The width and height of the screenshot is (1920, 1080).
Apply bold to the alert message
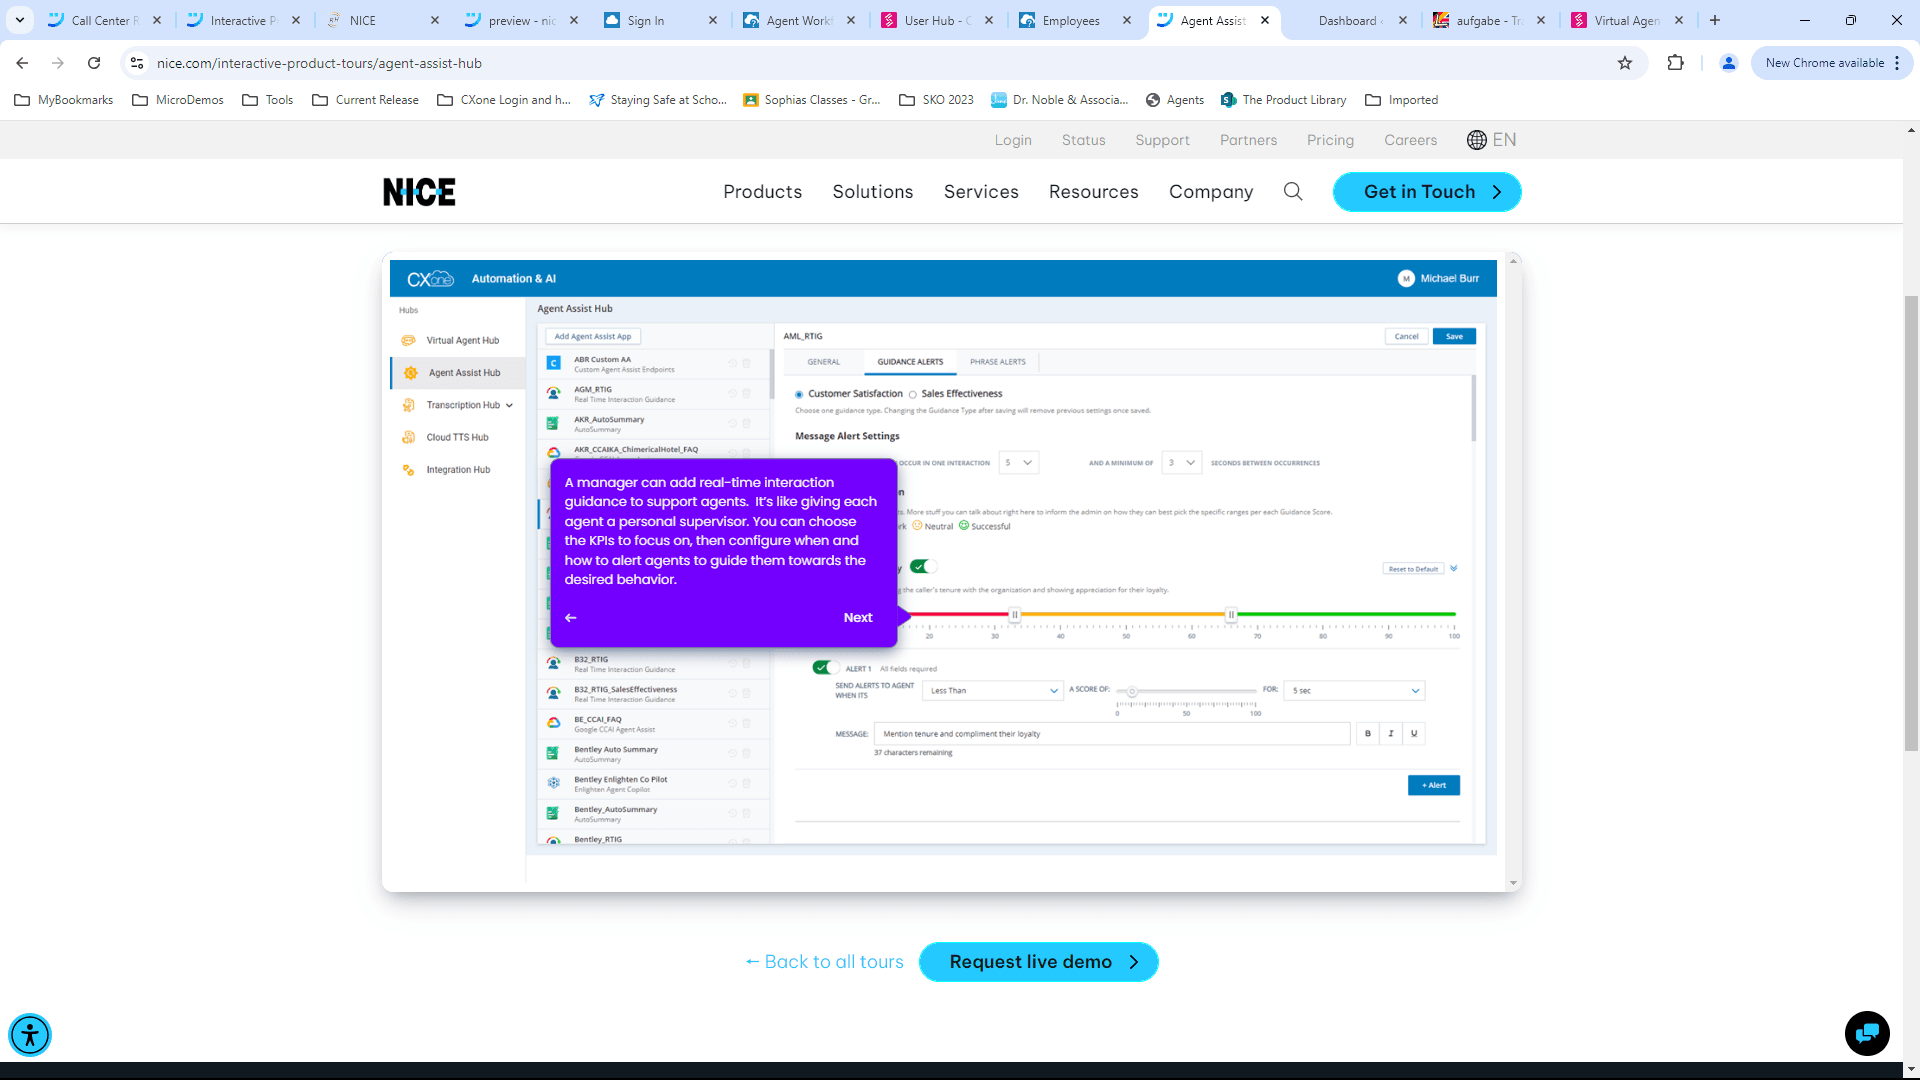click(x=1368, y=734)
